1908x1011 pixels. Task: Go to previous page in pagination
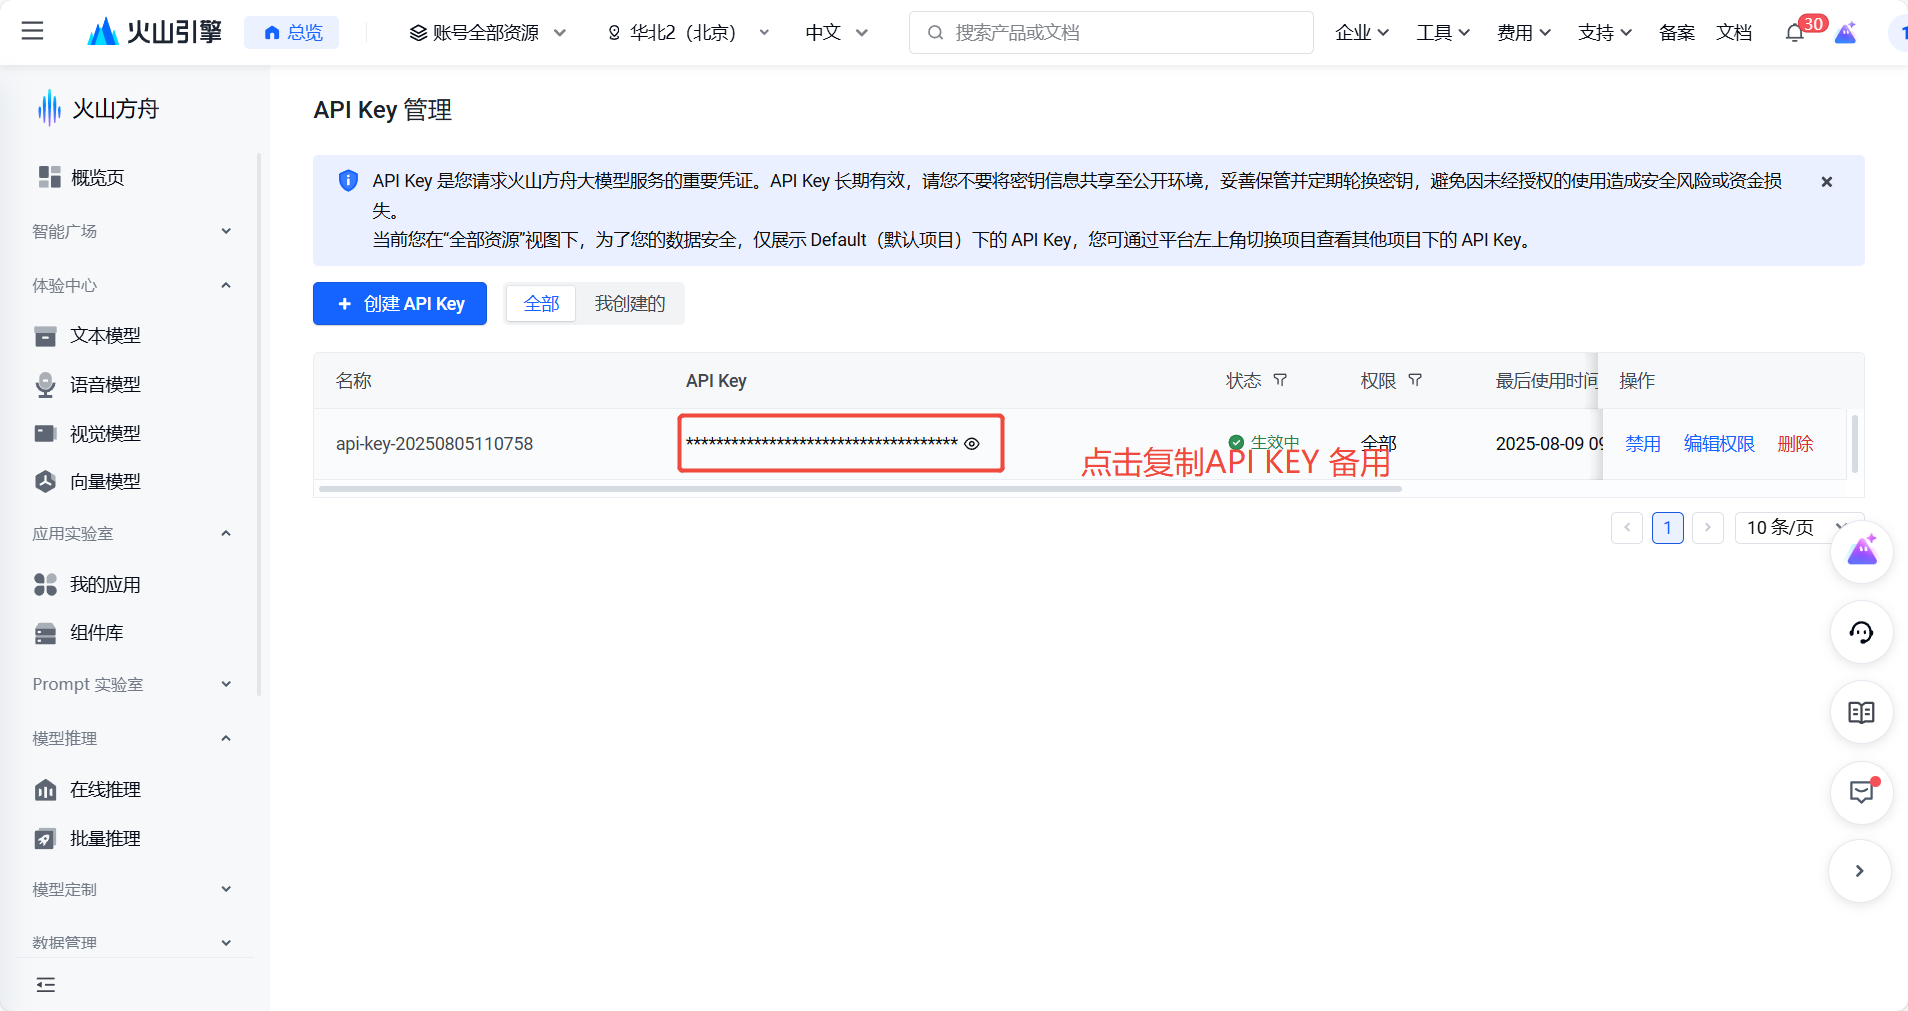pos(1627,528)
